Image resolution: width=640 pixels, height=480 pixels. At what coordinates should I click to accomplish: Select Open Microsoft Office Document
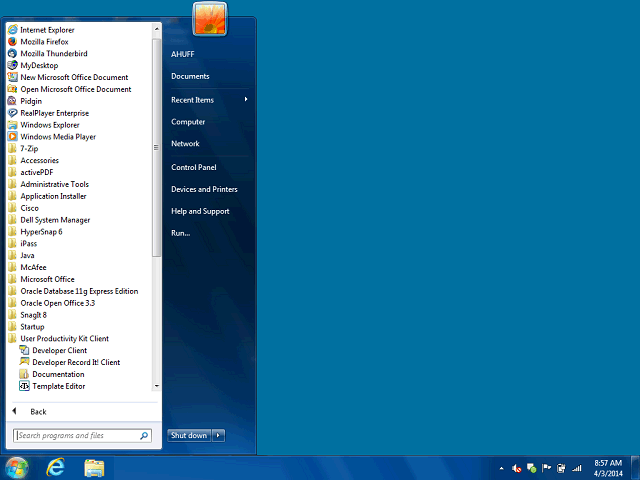pyautogui.click(x=76, y=89)
